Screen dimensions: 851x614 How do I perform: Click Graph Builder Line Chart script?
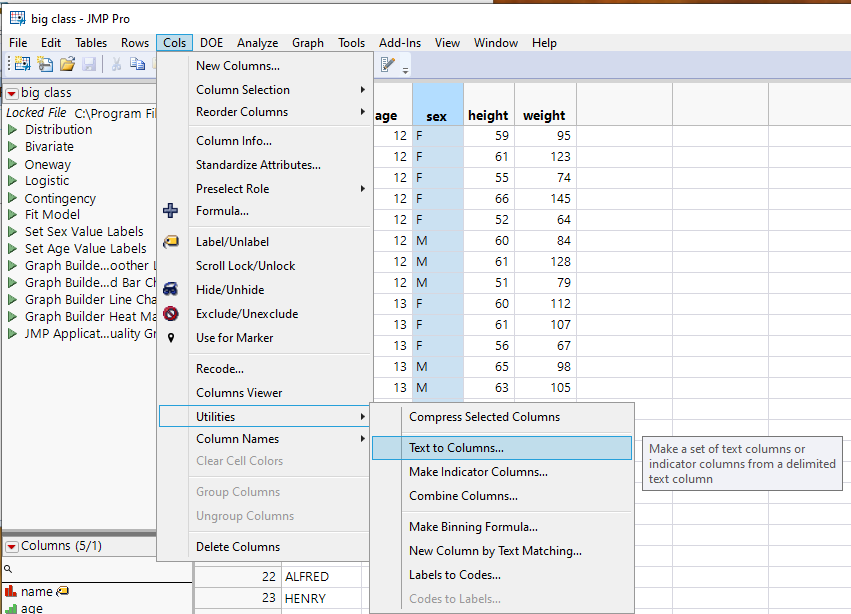click(90, 300)
